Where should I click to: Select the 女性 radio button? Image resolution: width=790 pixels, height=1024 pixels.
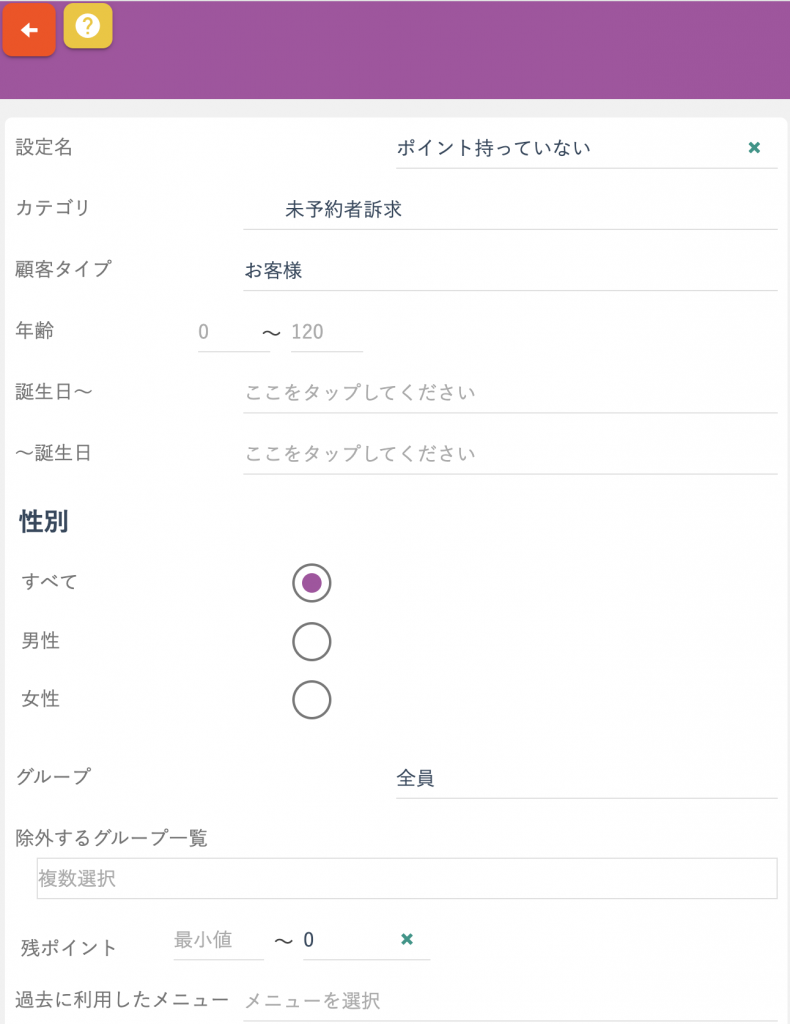(311, 699)
